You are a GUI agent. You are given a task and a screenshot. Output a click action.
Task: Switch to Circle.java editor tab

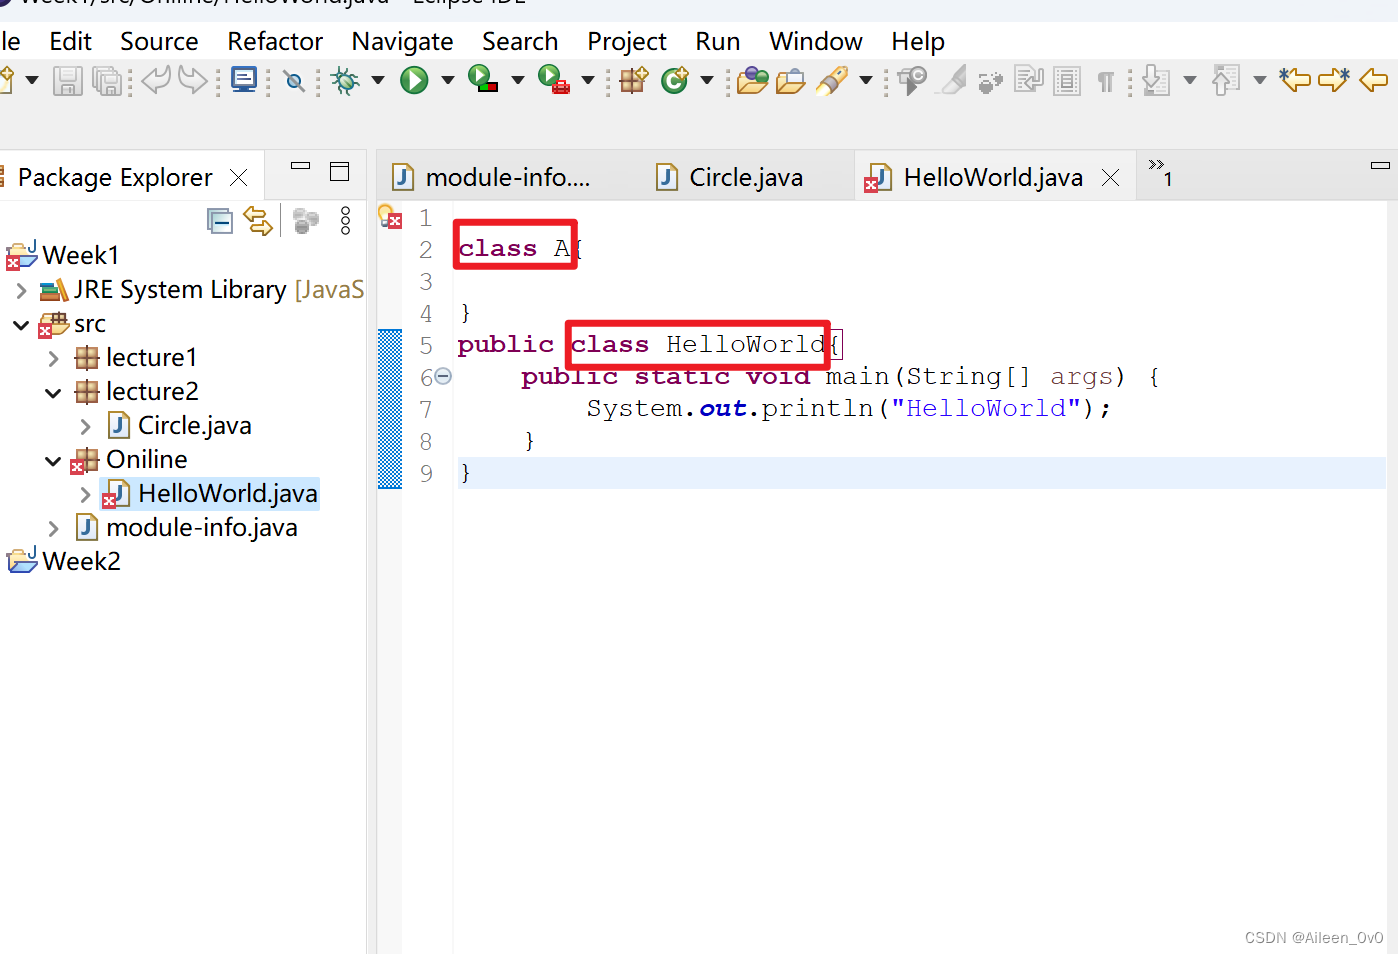click(746, 177)
